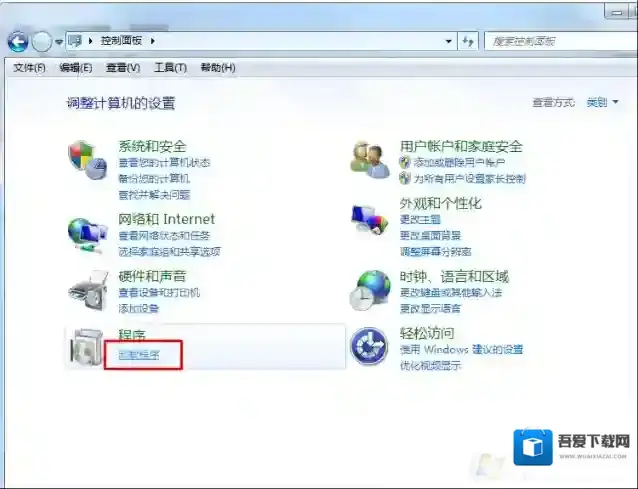Open the 网络和 Internet heading
This screenshot has width=638, height=489.
point(166,219)
